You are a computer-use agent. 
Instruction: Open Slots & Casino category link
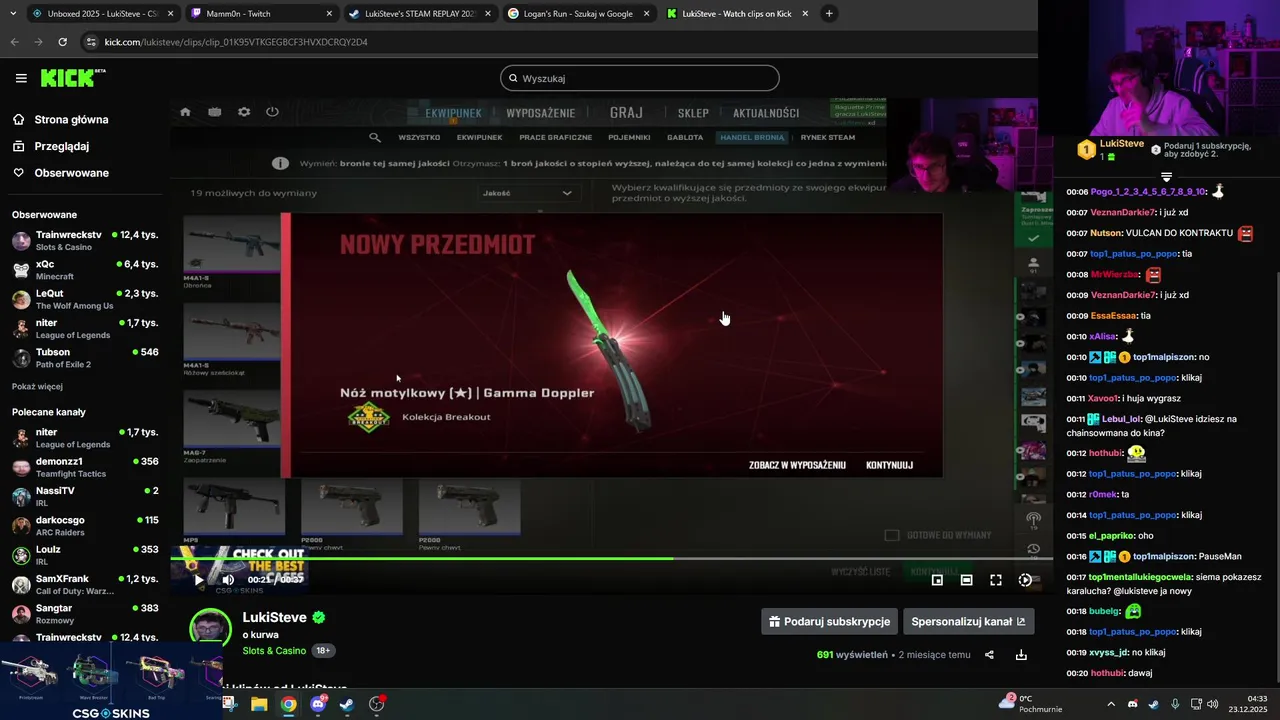[274, 651]
